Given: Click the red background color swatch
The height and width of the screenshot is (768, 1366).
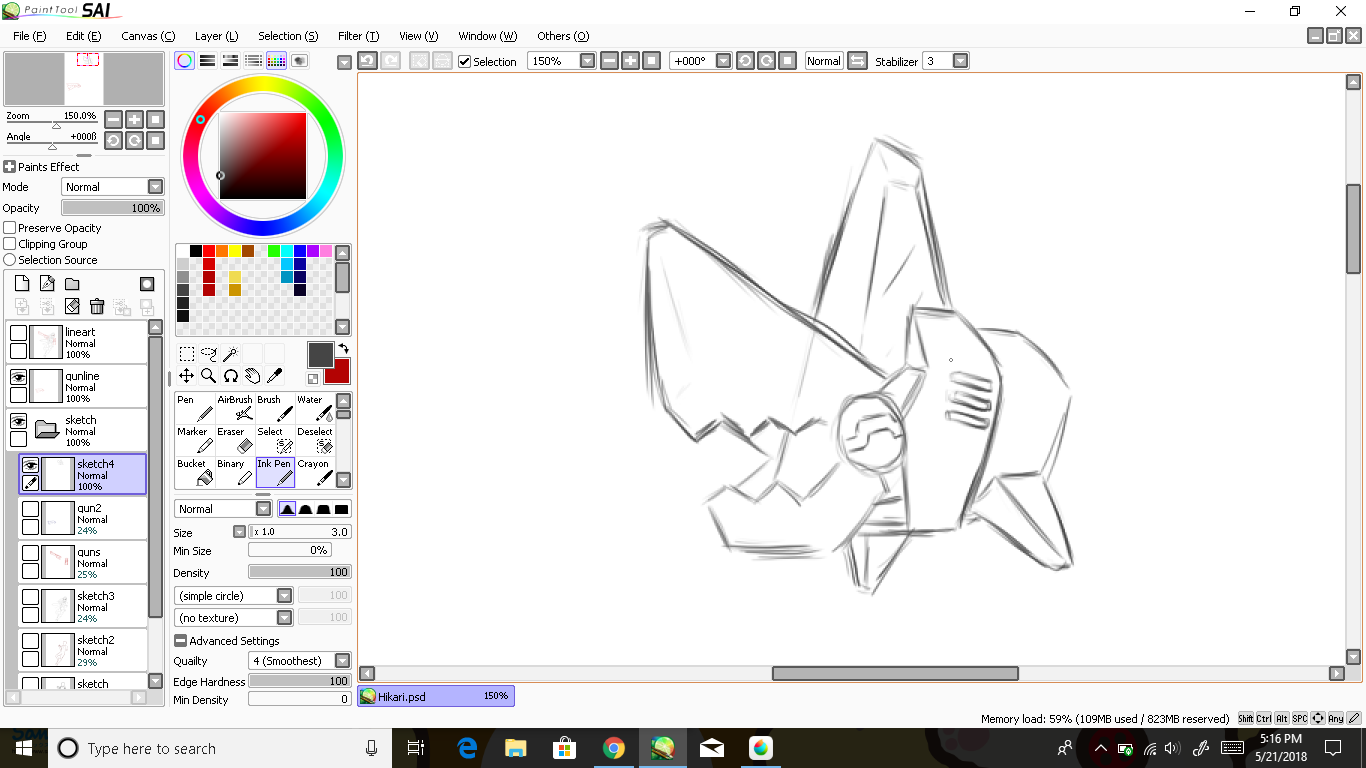Looking at the screenshot, I should point(343,376).
